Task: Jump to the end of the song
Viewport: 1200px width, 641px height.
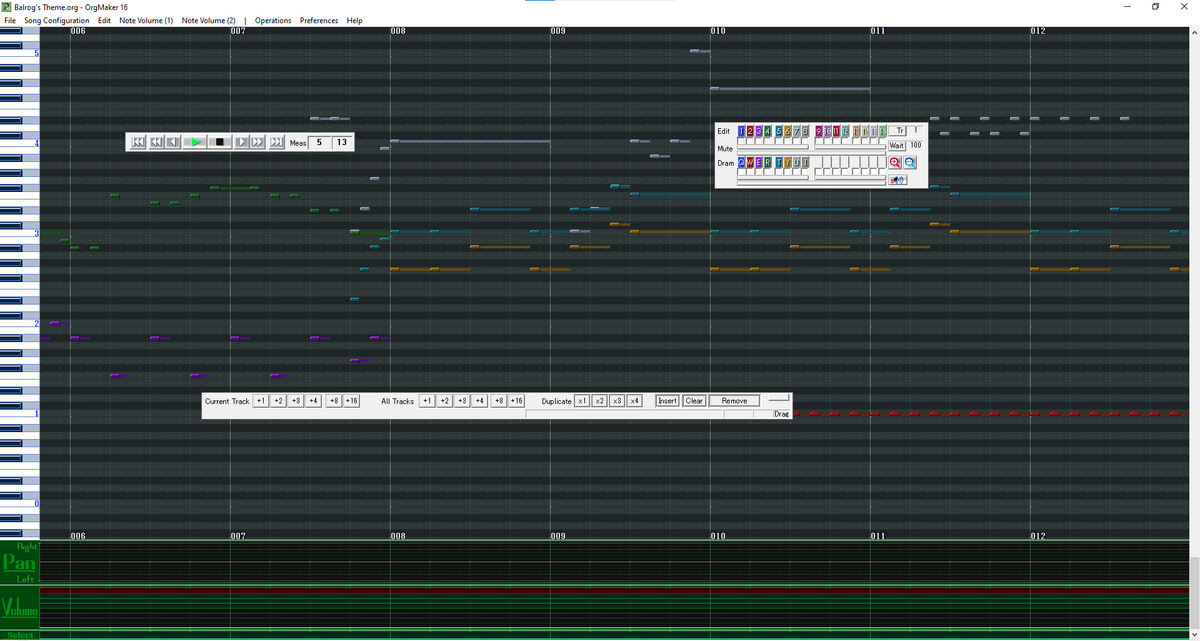Action: [x=277, y=142]
